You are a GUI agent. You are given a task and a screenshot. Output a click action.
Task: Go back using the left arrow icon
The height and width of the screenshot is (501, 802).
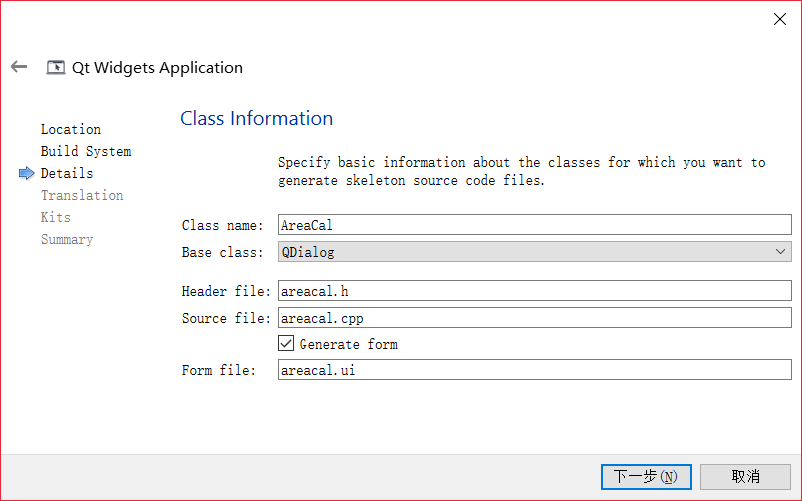pos(19,66)
